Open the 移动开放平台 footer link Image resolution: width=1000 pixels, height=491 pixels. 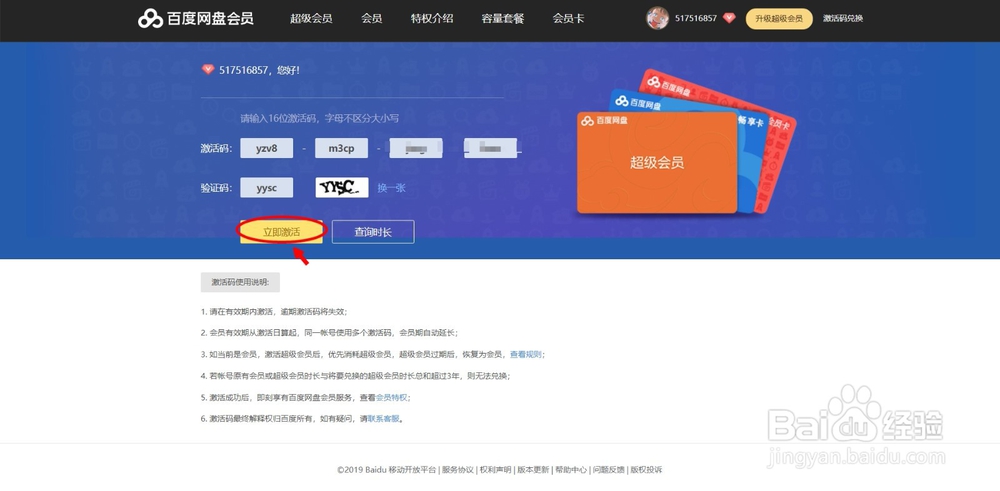[x=413, y=470]
